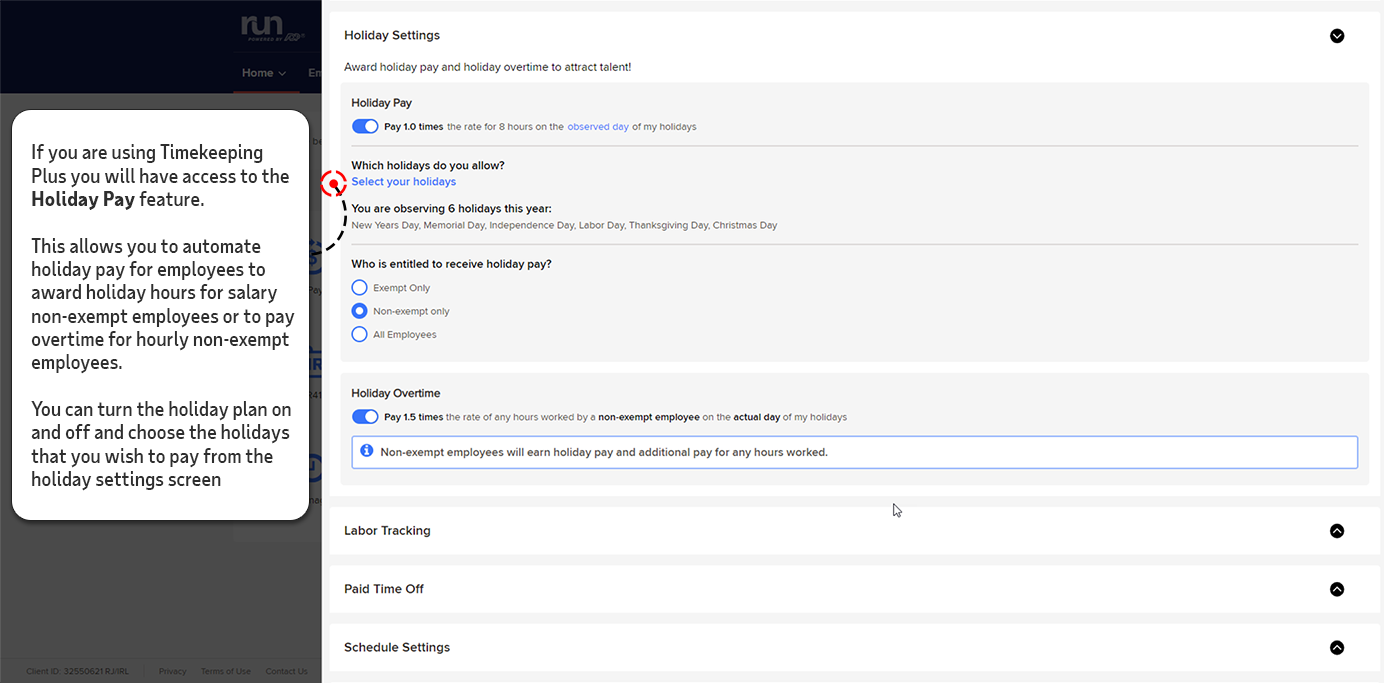Select the Exempt Only radio button
The width and height of the screenshot is (1384, 683).
pyautogui.click(x=359, y=287)
